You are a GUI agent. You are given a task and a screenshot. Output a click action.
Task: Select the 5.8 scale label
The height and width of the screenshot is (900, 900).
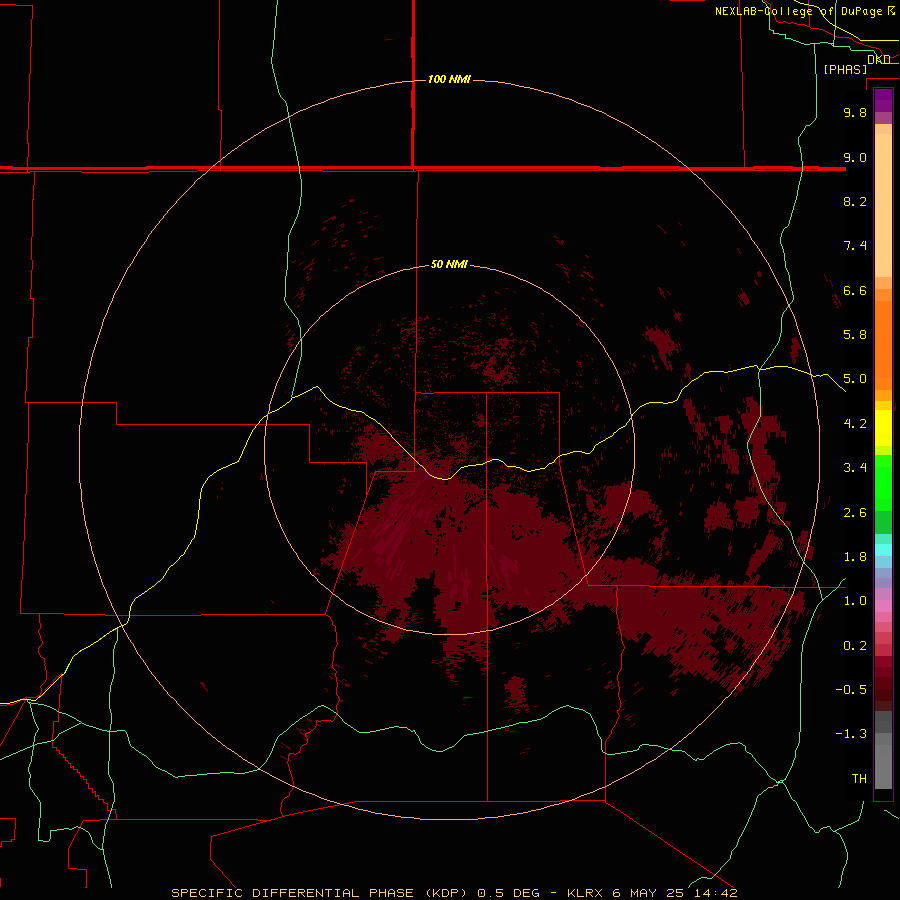855,334
